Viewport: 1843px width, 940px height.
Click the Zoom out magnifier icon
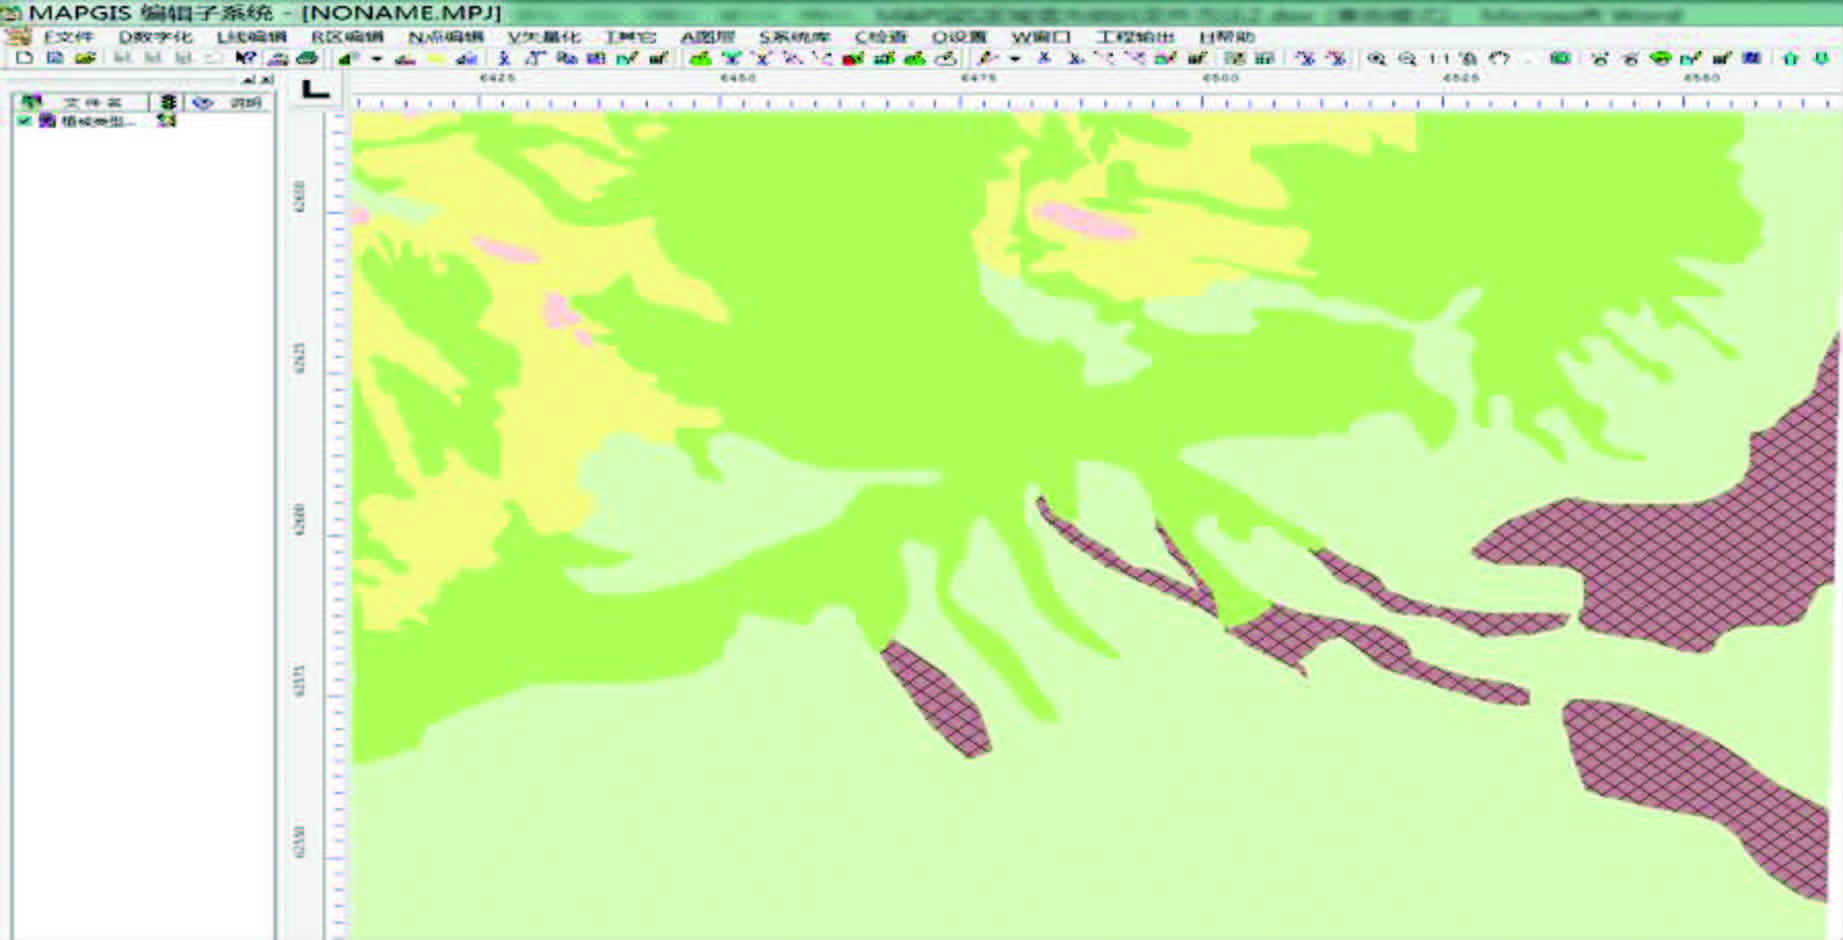(x=1407, y=58)
